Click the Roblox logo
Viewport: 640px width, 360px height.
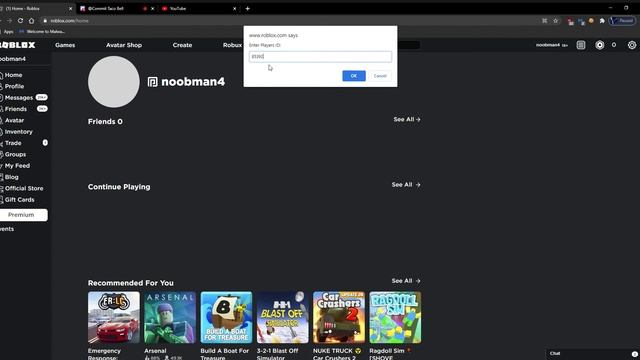(18, 45)
